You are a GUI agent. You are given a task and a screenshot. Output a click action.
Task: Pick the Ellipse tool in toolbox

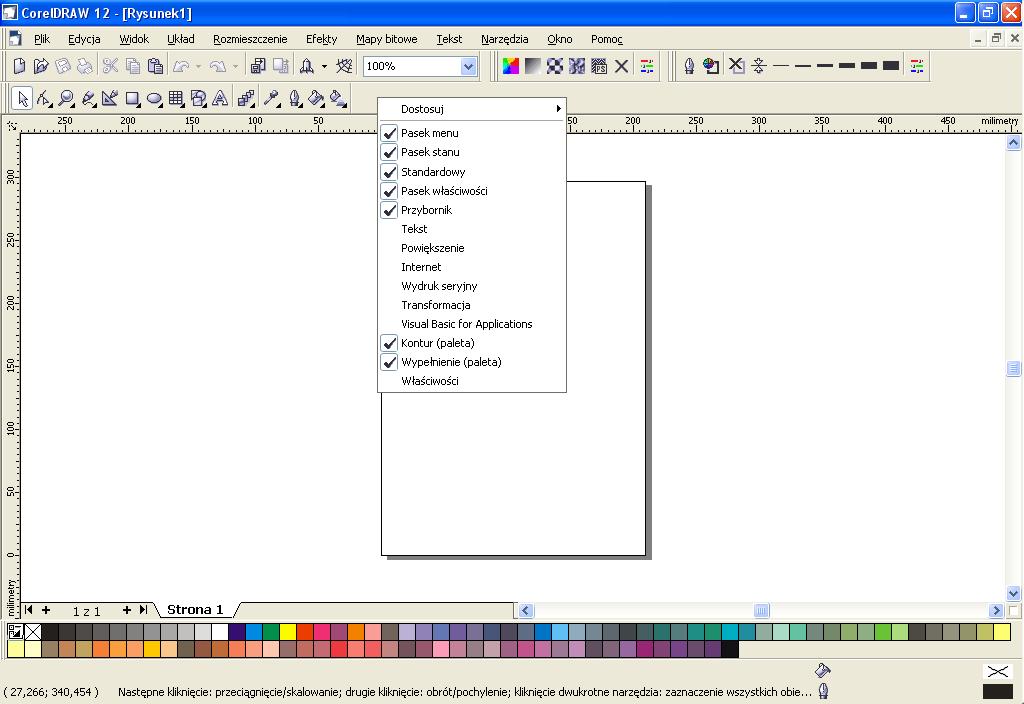pos(154,98)
